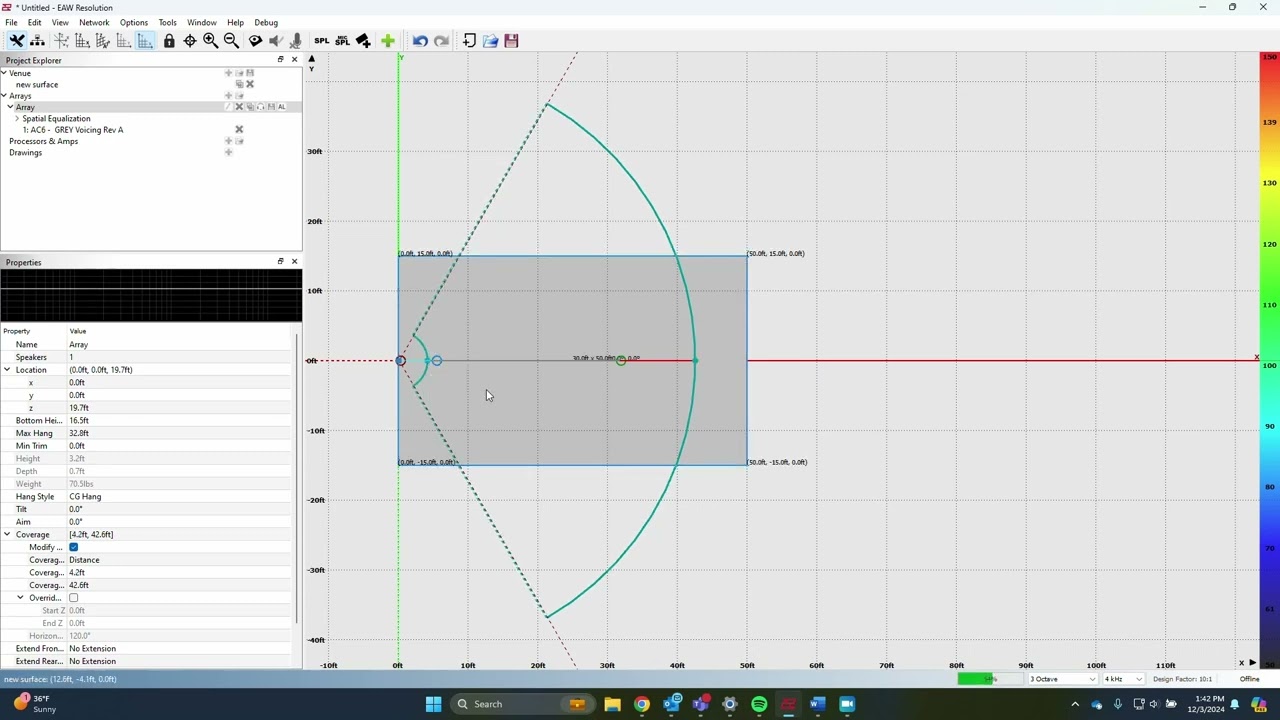Click the zoom out magnifier icon
This screenshot has height=720, width=1280.
232,41
